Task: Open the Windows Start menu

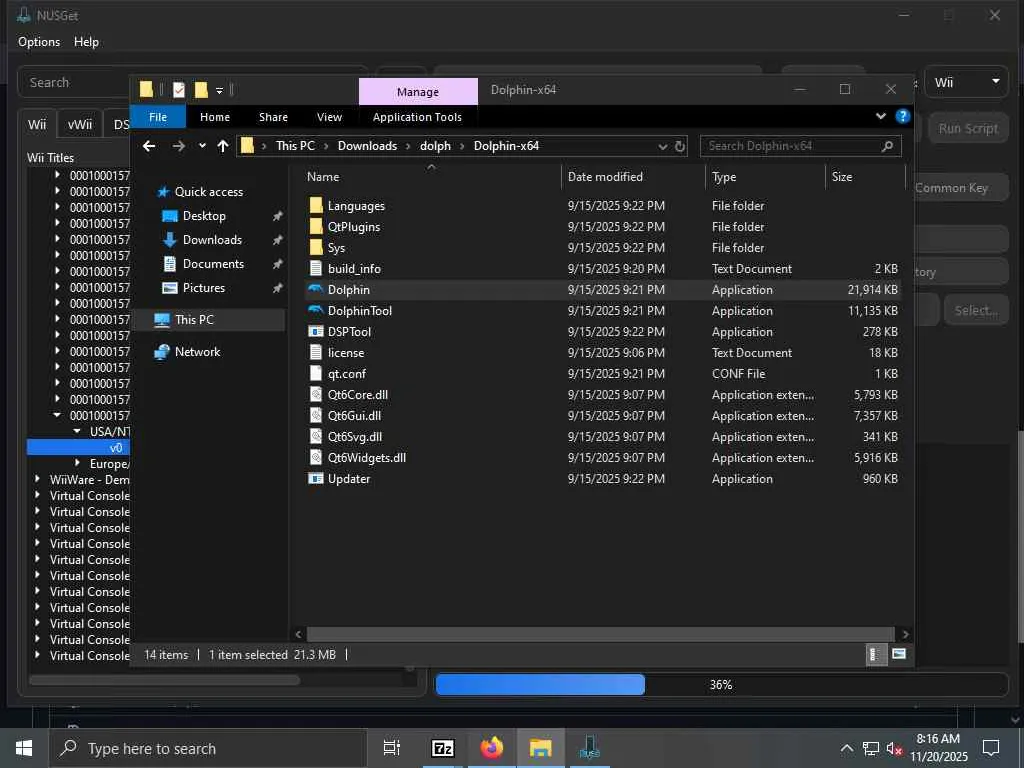Action: click(x=24, y=748)
